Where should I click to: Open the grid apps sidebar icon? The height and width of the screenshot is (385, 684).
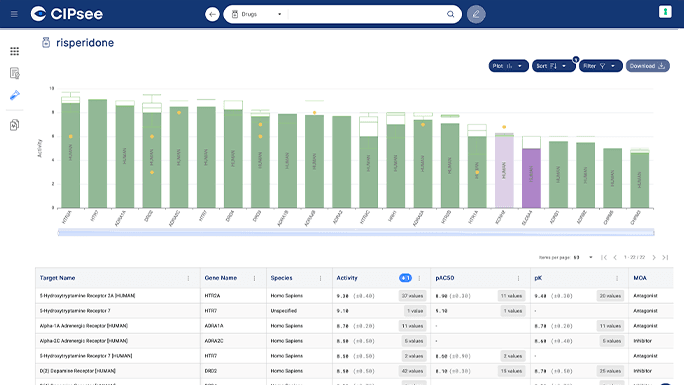(14, 51)
